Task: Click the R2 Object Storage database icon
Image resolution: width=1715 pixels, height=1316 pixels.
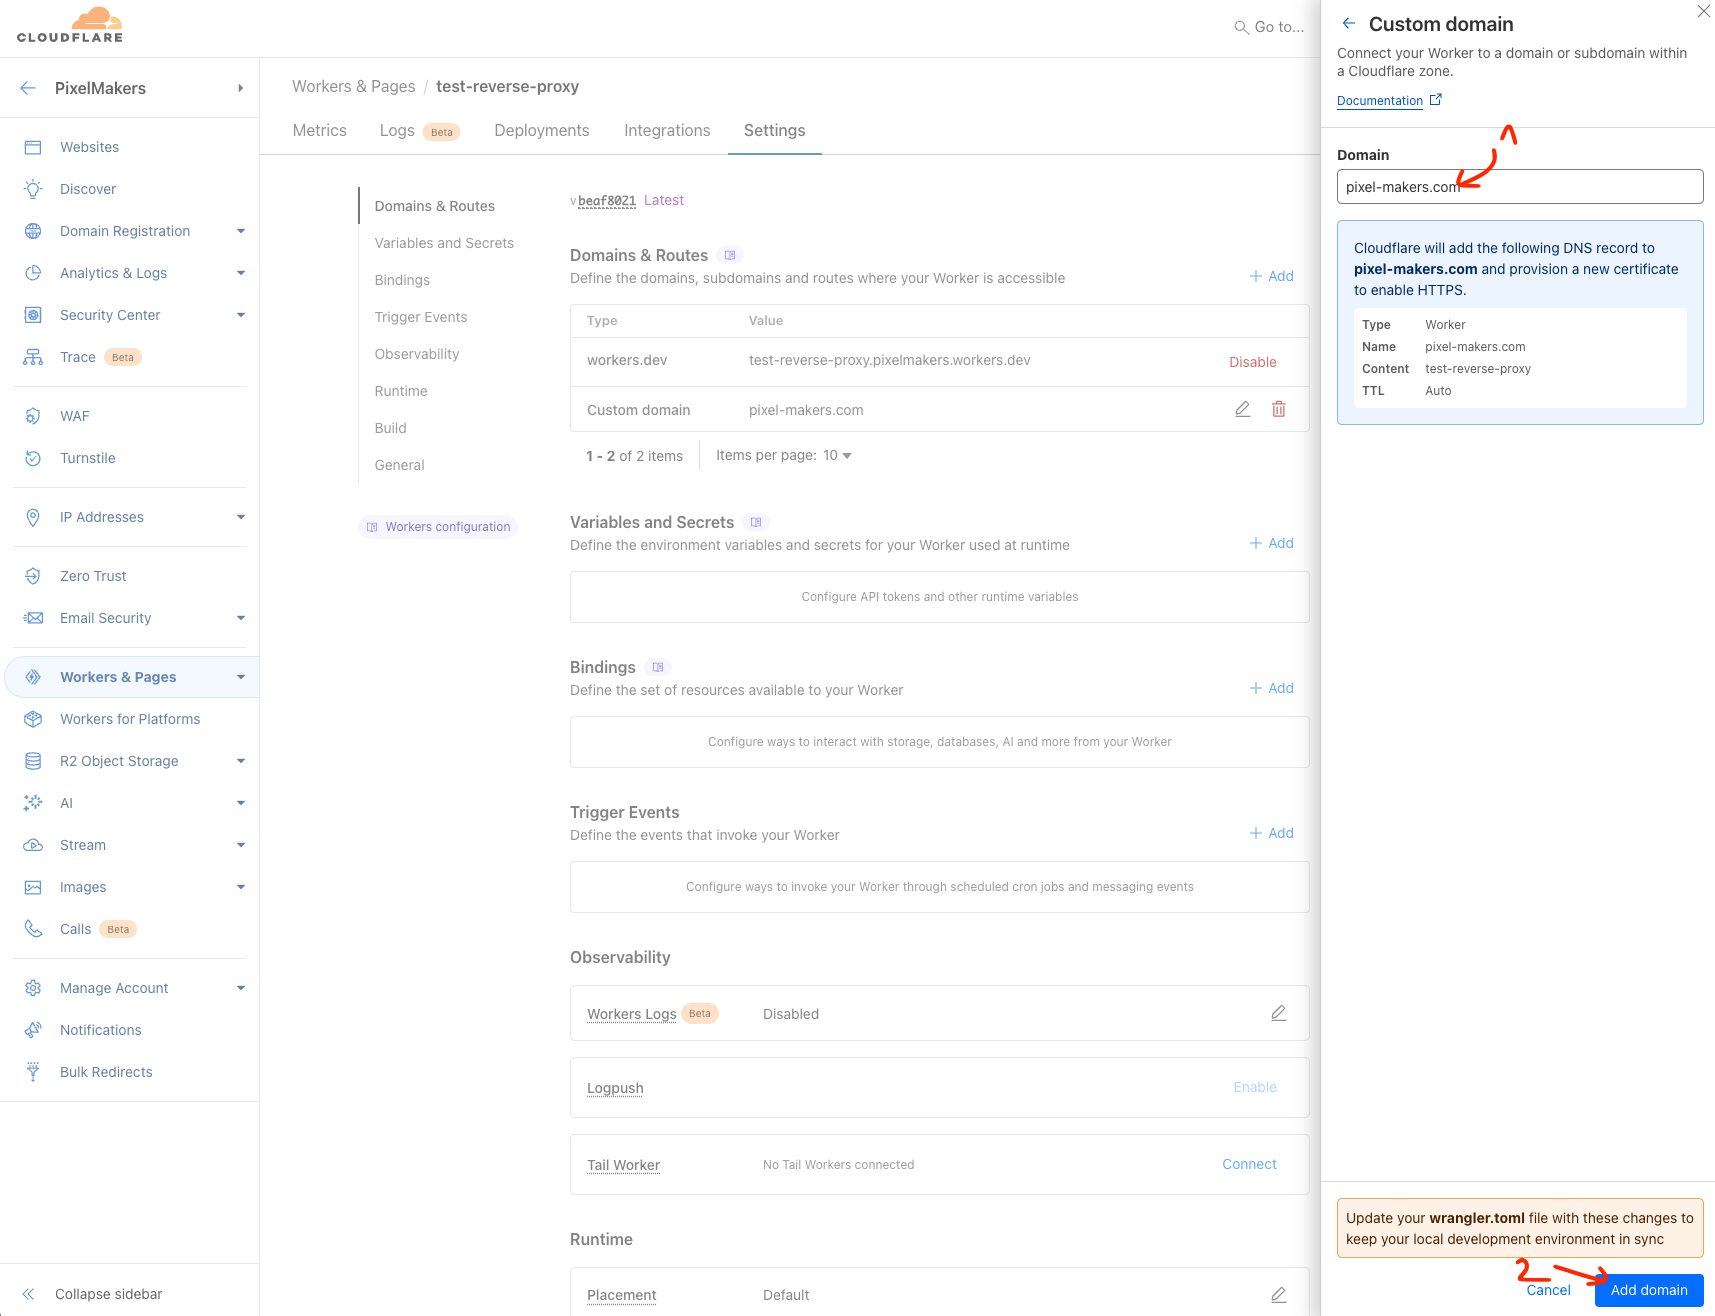Action: point(33,761)
